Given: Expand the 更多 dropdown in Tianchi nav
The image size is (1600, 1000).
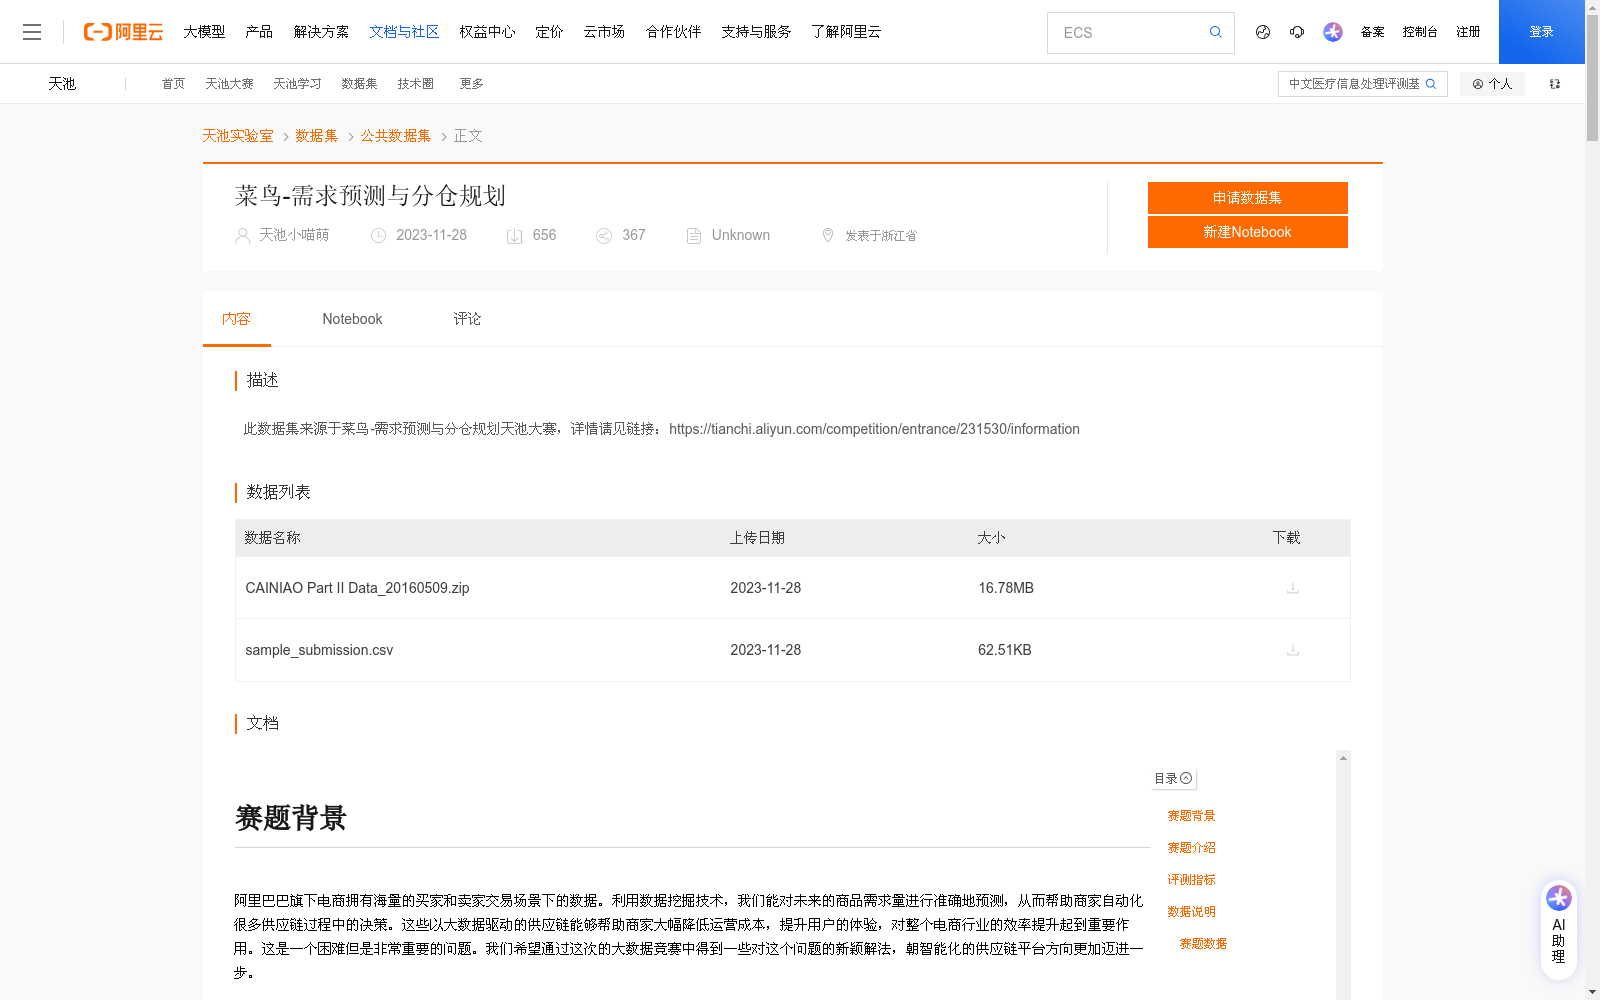Looking at the screenshot, I should tap(471, 84).
